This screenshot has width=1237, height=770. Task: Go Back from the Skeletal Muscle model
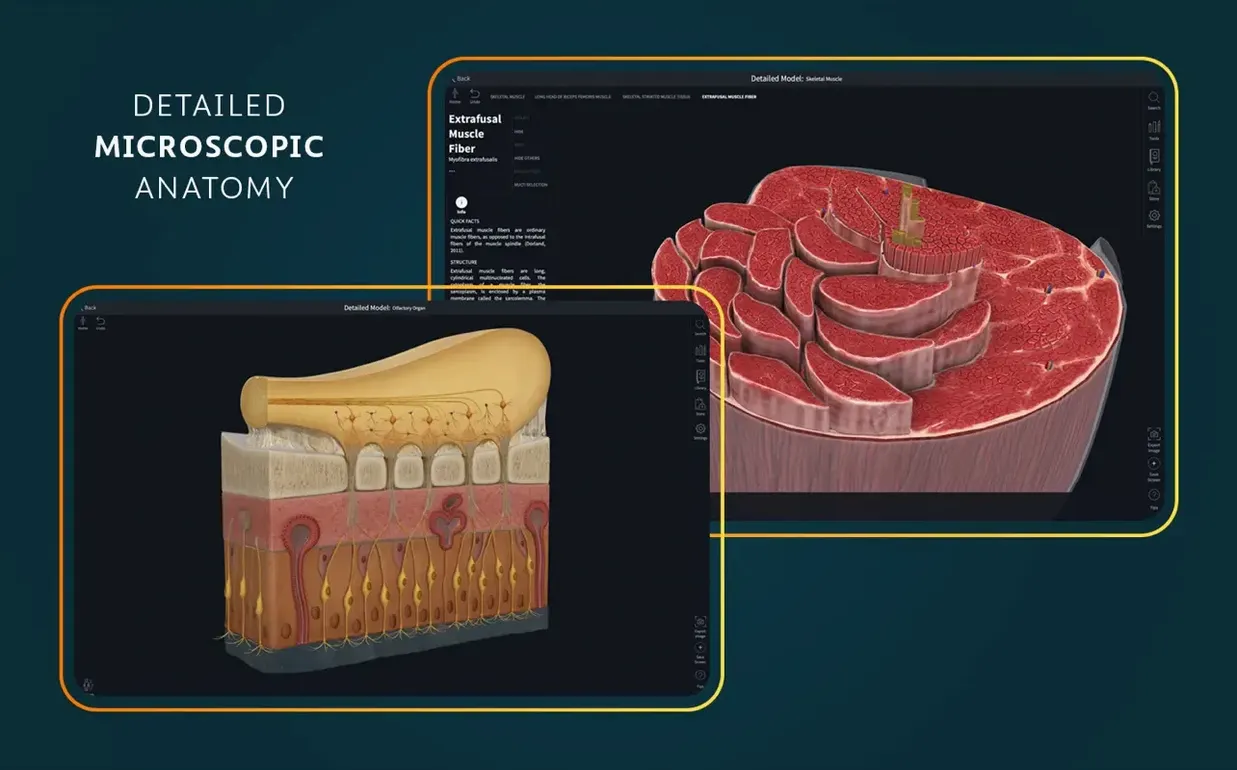point(460,78)
